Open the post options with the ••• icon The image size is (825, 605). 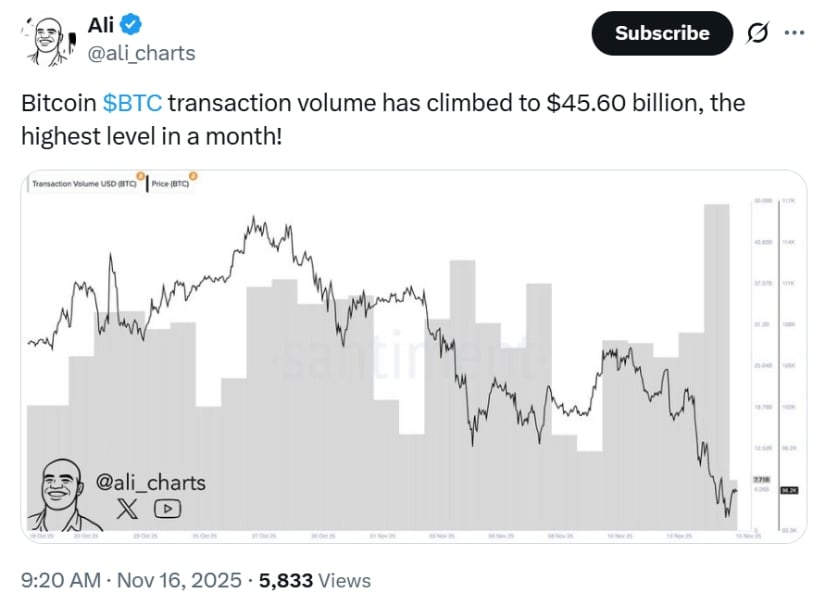click(x=795, y=33)
